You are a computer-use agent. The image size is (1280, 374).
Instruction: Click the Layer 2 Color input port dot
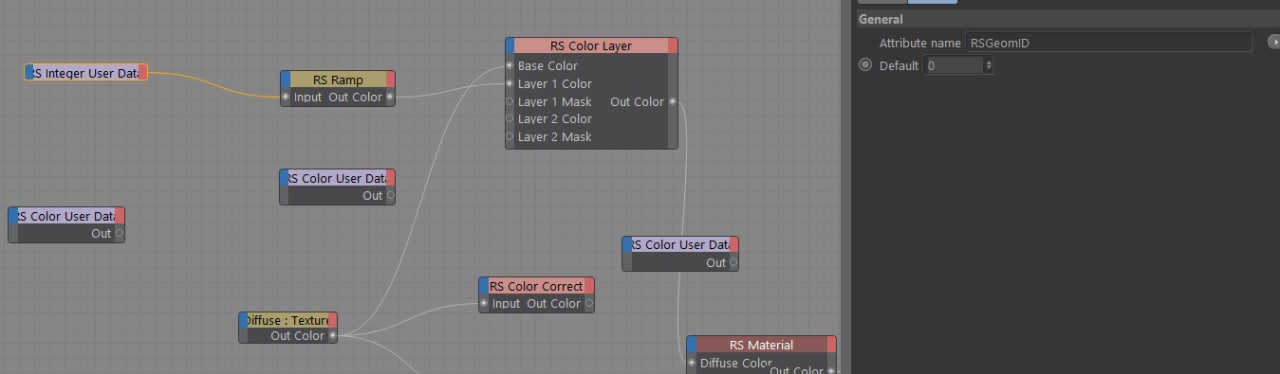click(510, 119)
